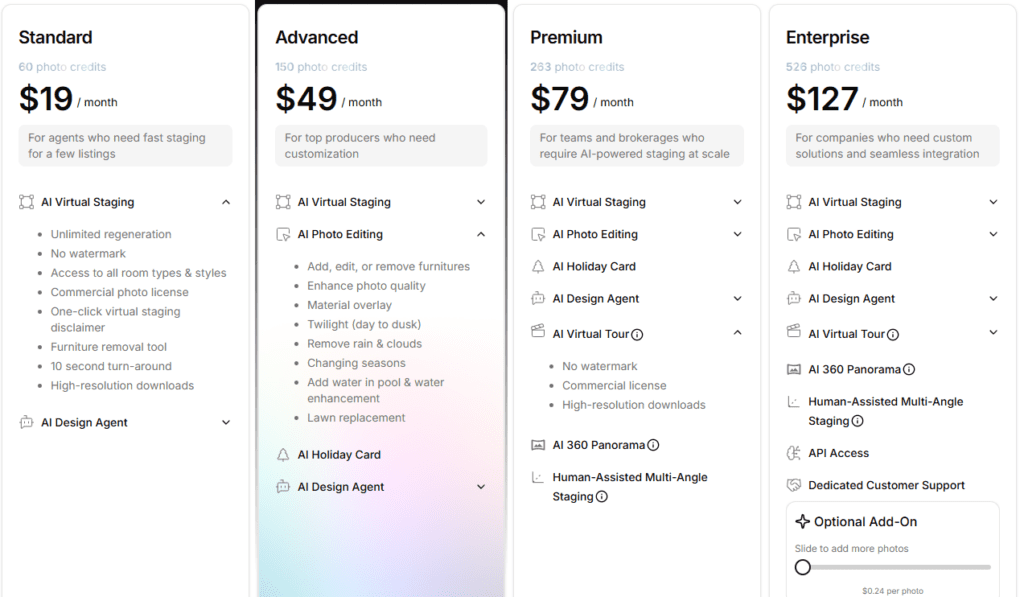
Task: Click the API Access icon in Enterprise plan
Action: click(792, 453)
